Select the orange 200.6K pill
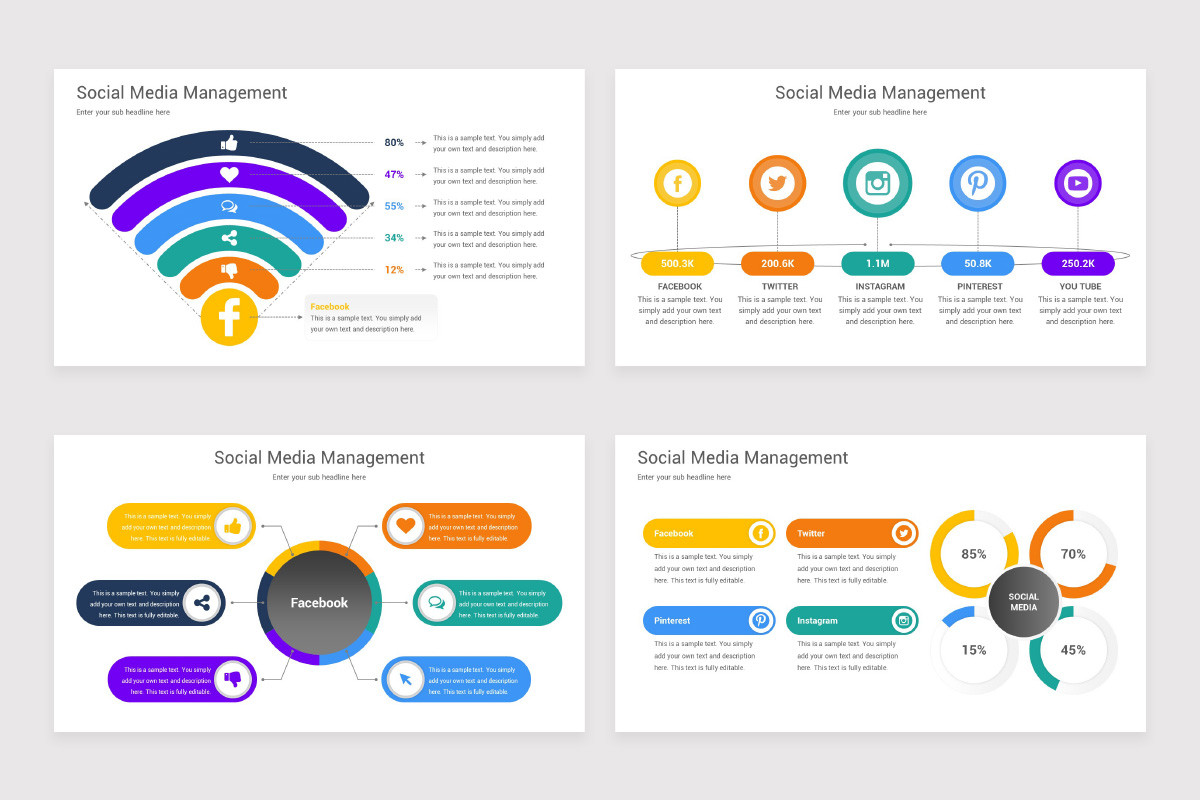The image size is (1200, 800). point(777,264)
